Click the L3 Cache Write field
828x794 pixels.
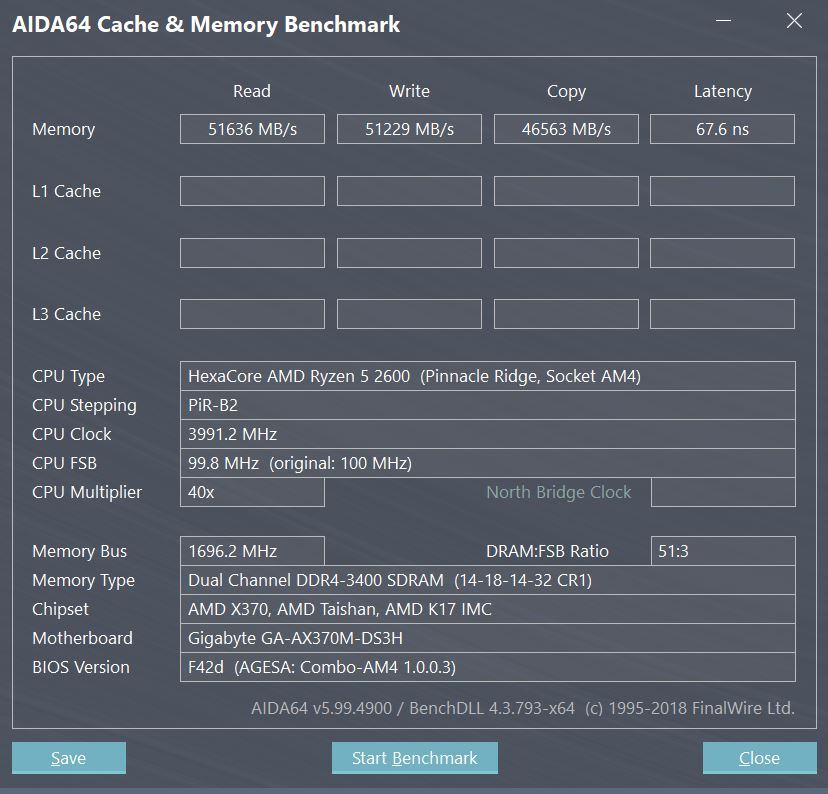tap(409, 314)
